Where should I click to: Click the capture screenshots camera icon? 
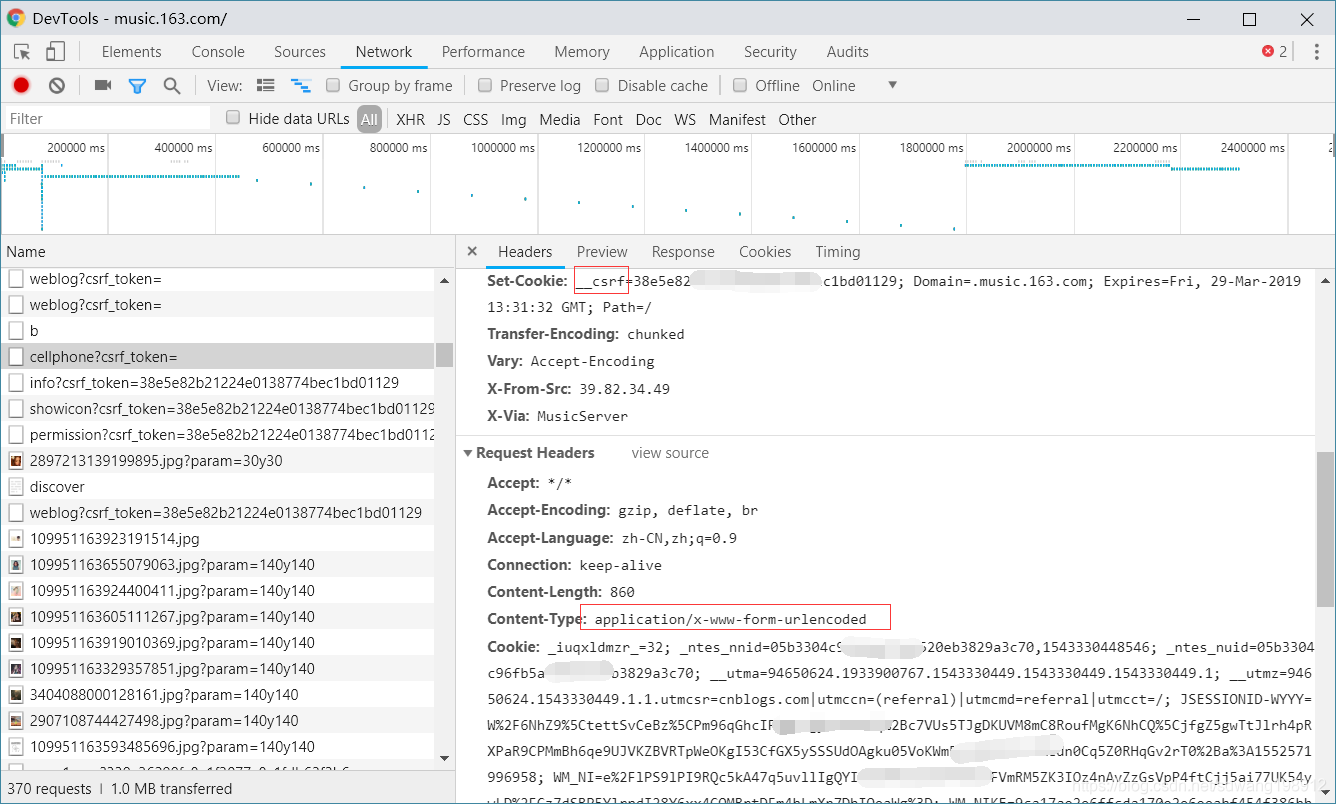[102, 86]
